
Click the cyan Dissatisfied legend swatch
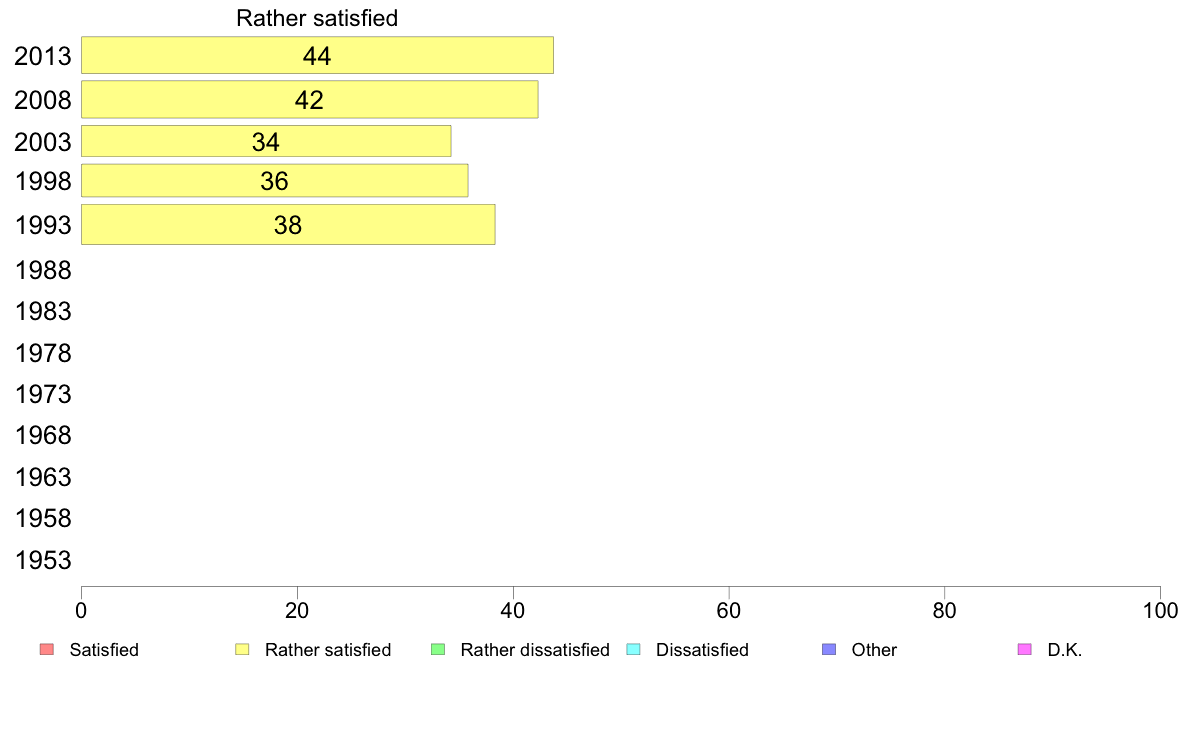click(x=633, y=650)
